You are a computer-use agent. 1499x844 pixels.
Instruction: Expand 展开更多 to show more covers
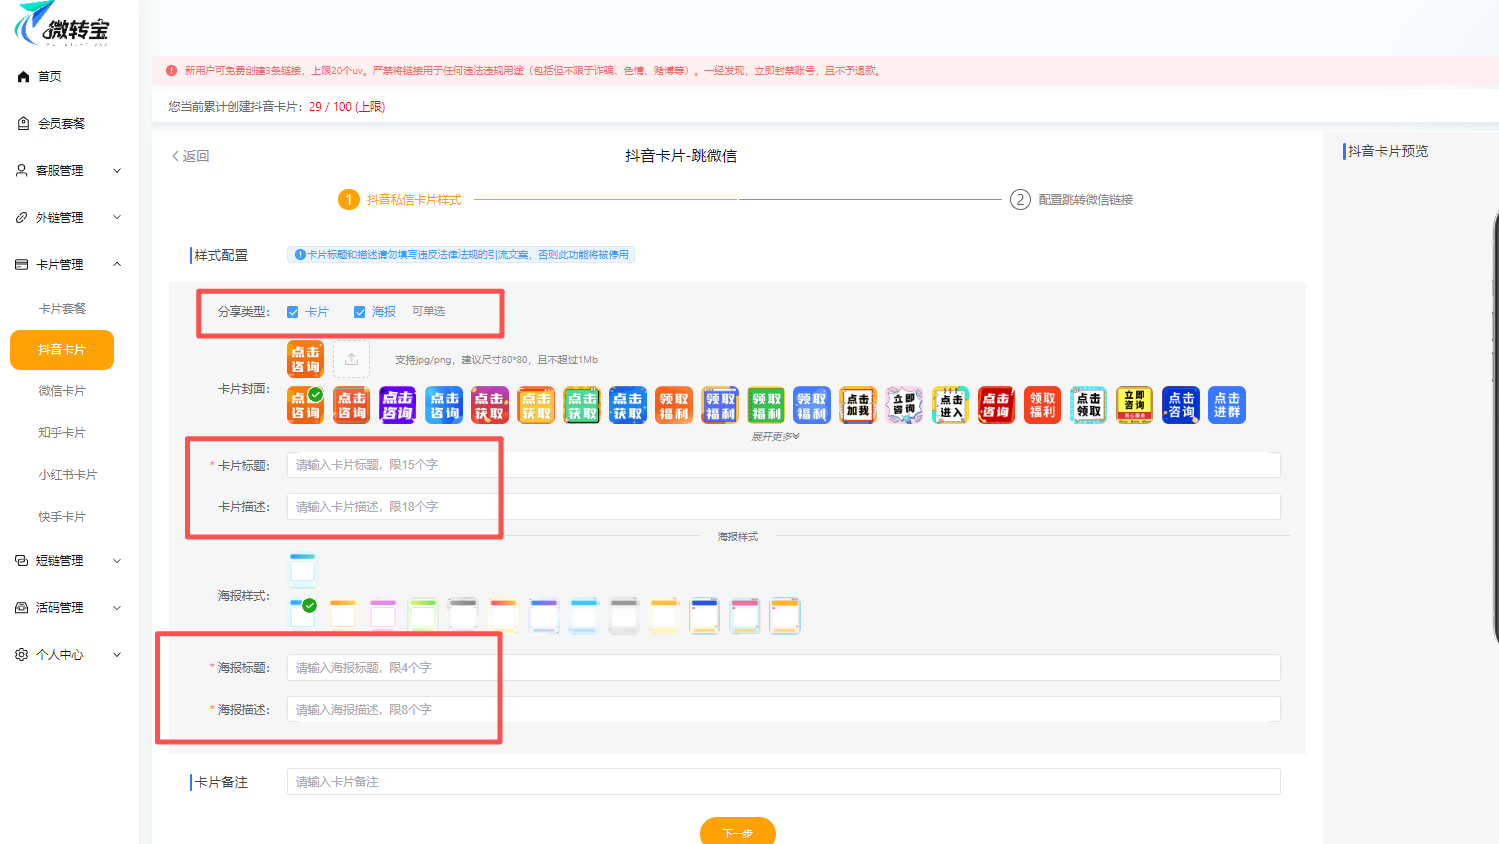(775, 437)
